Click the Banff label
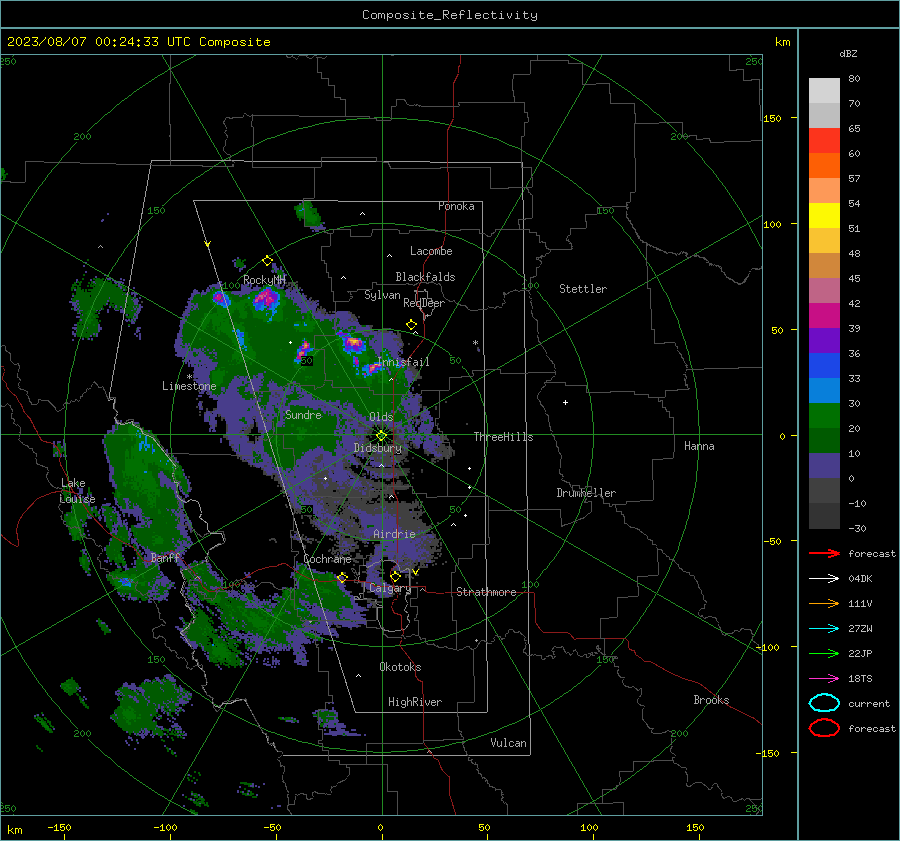This screenshot has width=900, height=841. pyautogui.click(x=165, y=557)
